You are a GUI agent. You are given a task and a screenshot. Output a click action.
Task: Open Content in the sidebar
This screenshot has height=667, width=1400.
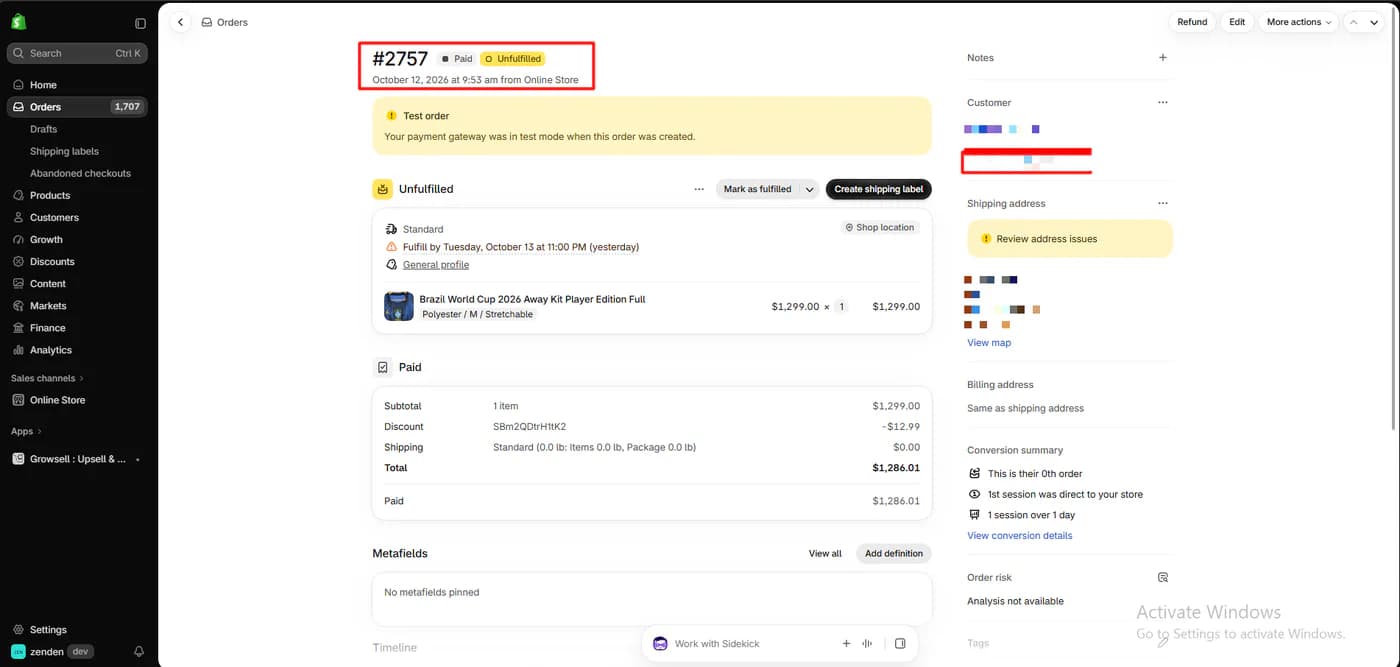(48, 284)
